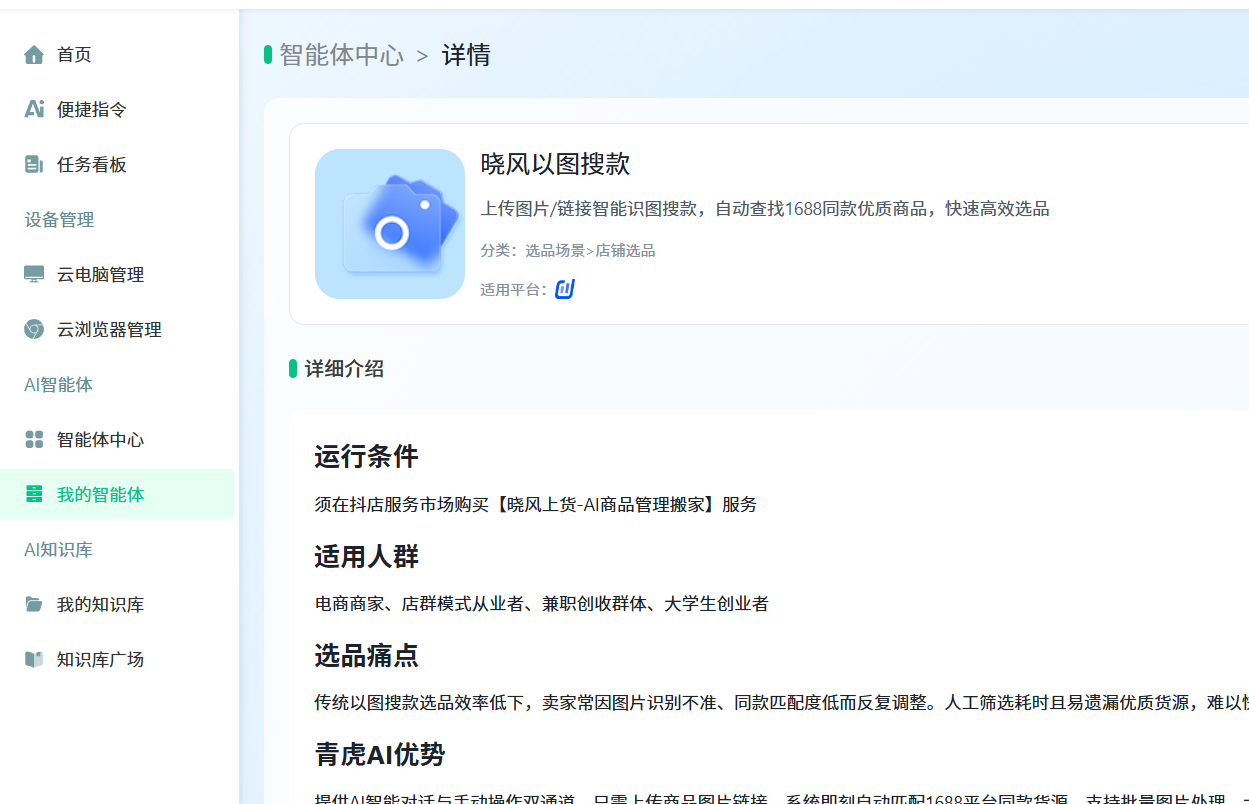
Task: Click the Ai icon beside 便捷指令
Action: click(34, 110)
